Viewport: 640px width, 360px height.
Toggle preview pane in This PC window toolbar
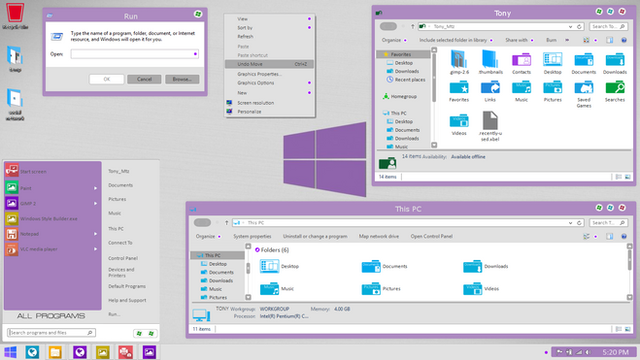(609, 236)
